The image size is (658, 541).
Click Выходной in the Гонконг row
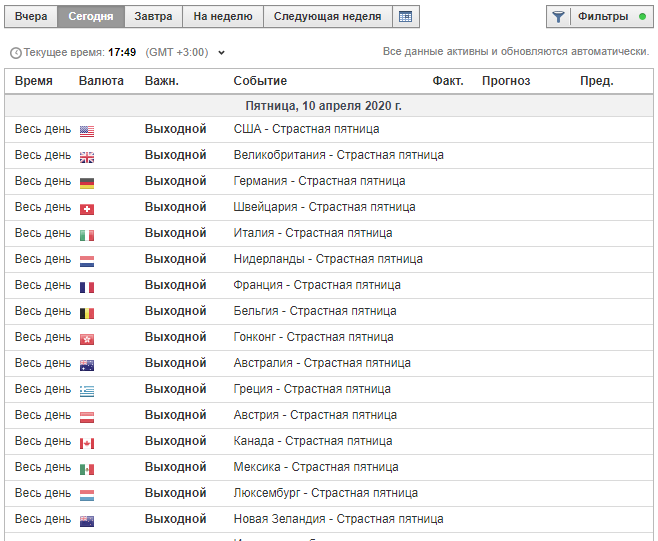click(175, 337)
